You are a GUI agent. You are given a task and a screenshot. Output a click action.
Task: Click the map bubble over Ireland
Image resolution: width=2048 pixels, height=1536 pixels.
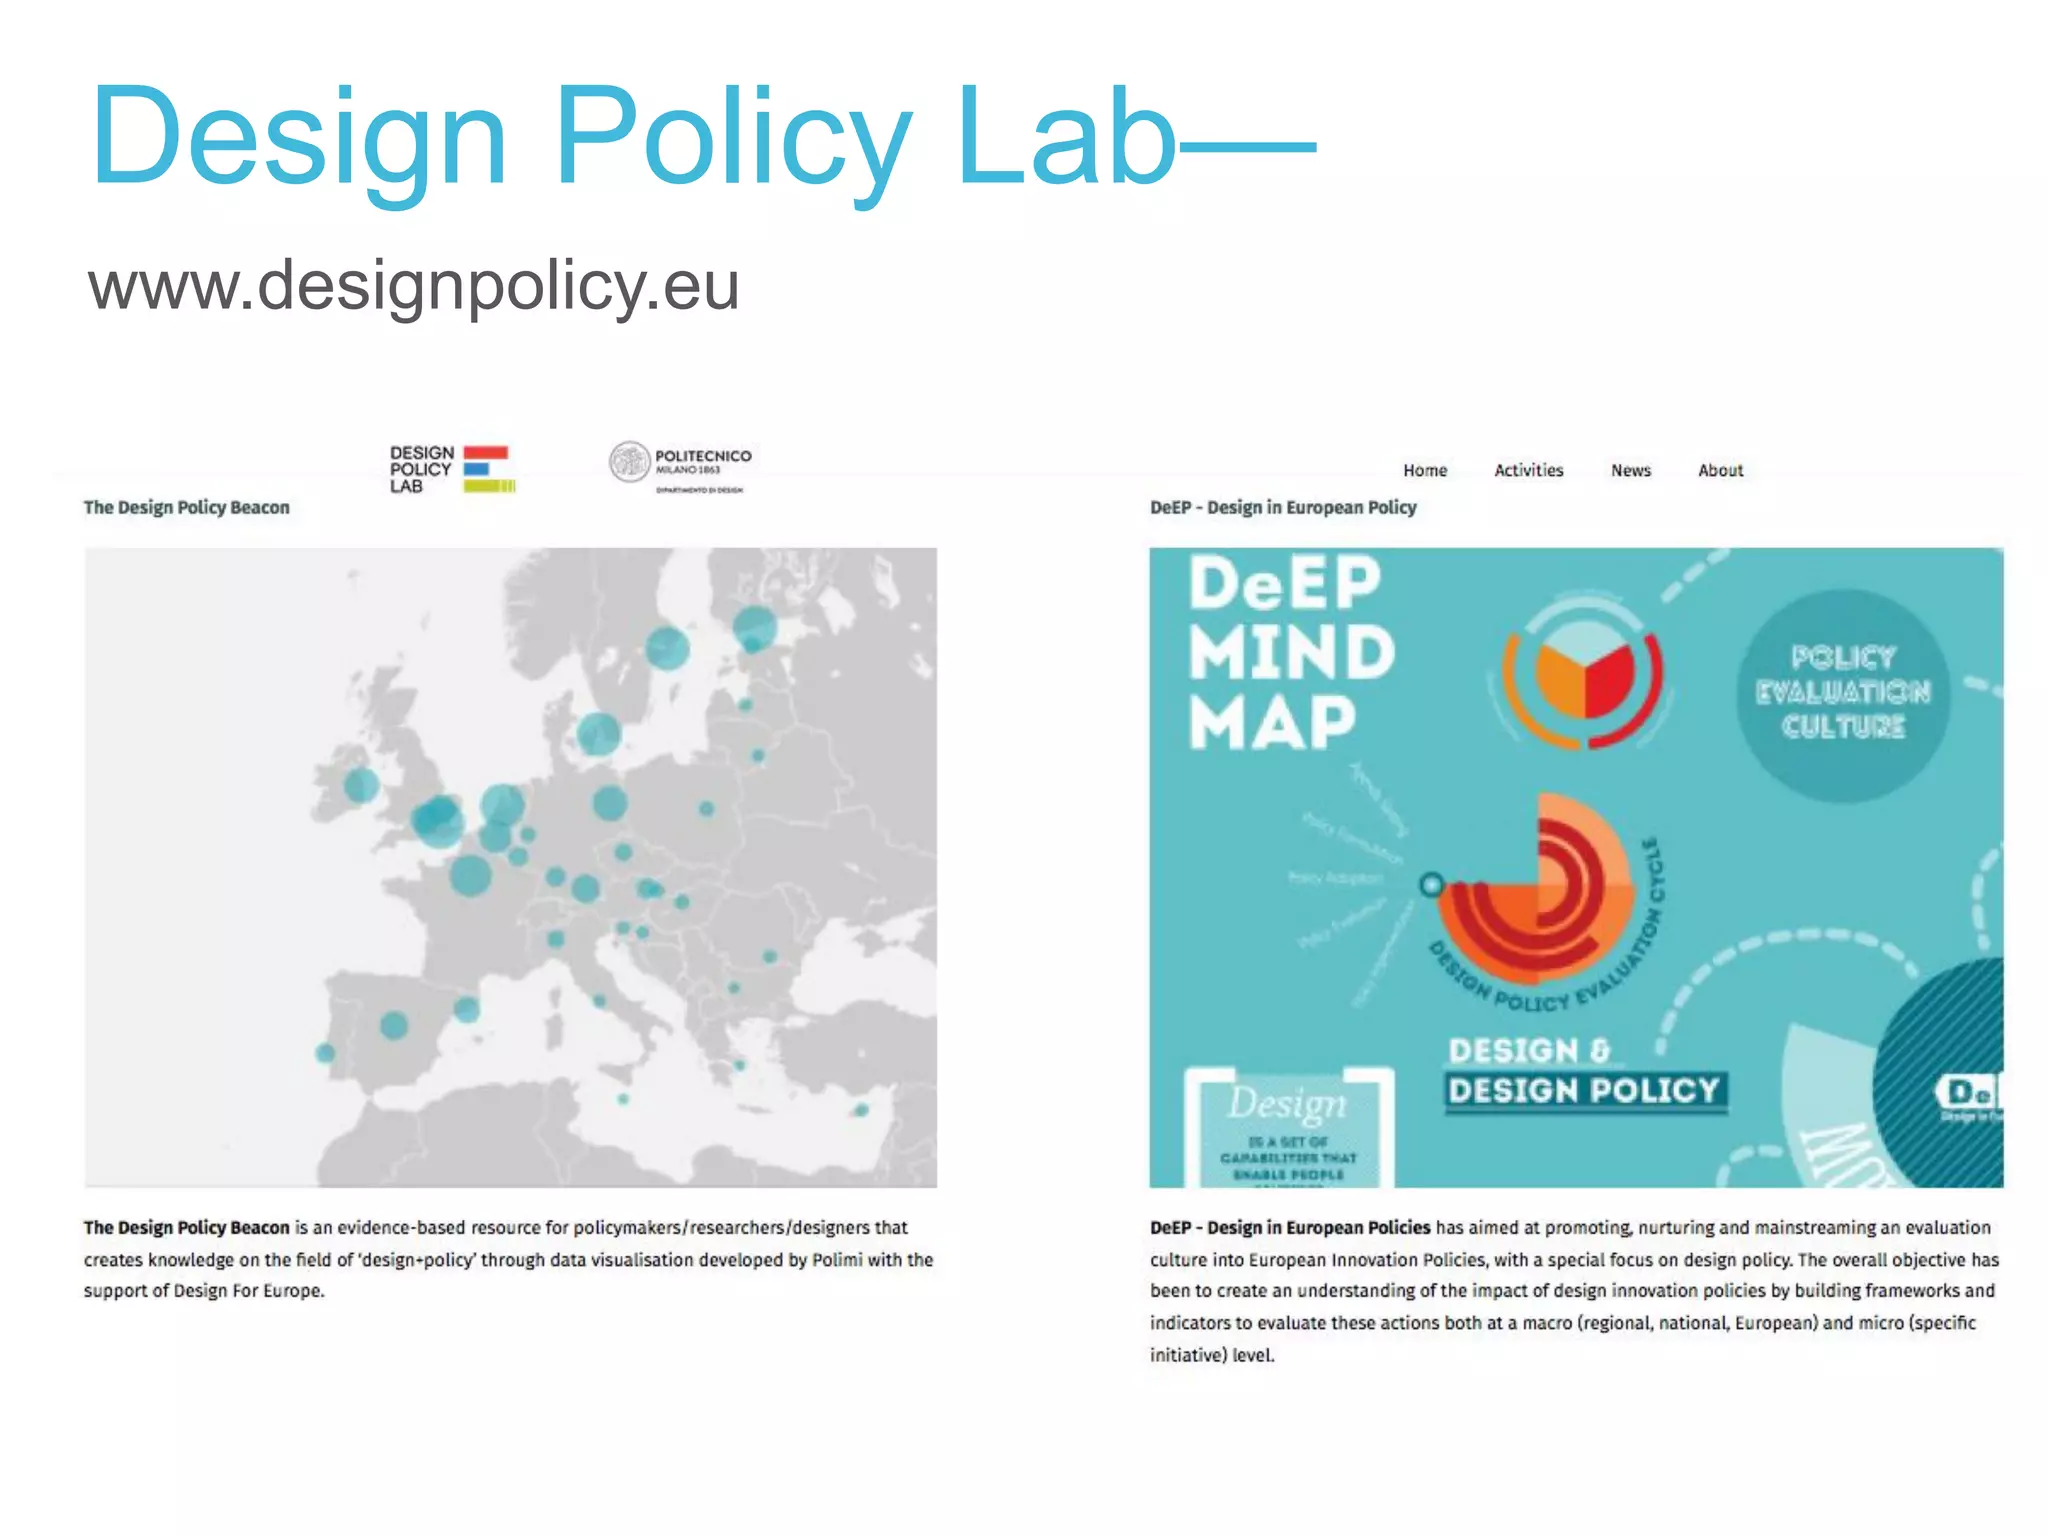(361, 785)
